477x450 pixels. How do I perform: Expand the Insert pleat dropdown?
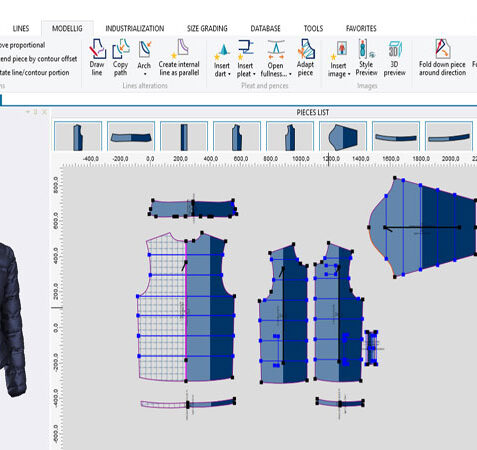point(254,74)
